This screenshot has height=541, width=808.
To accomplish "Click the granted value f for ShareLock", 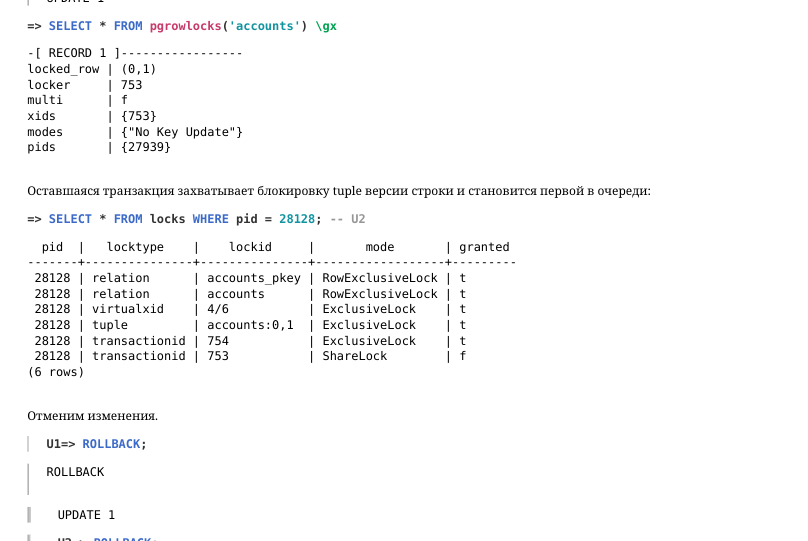I will (463, 356).
